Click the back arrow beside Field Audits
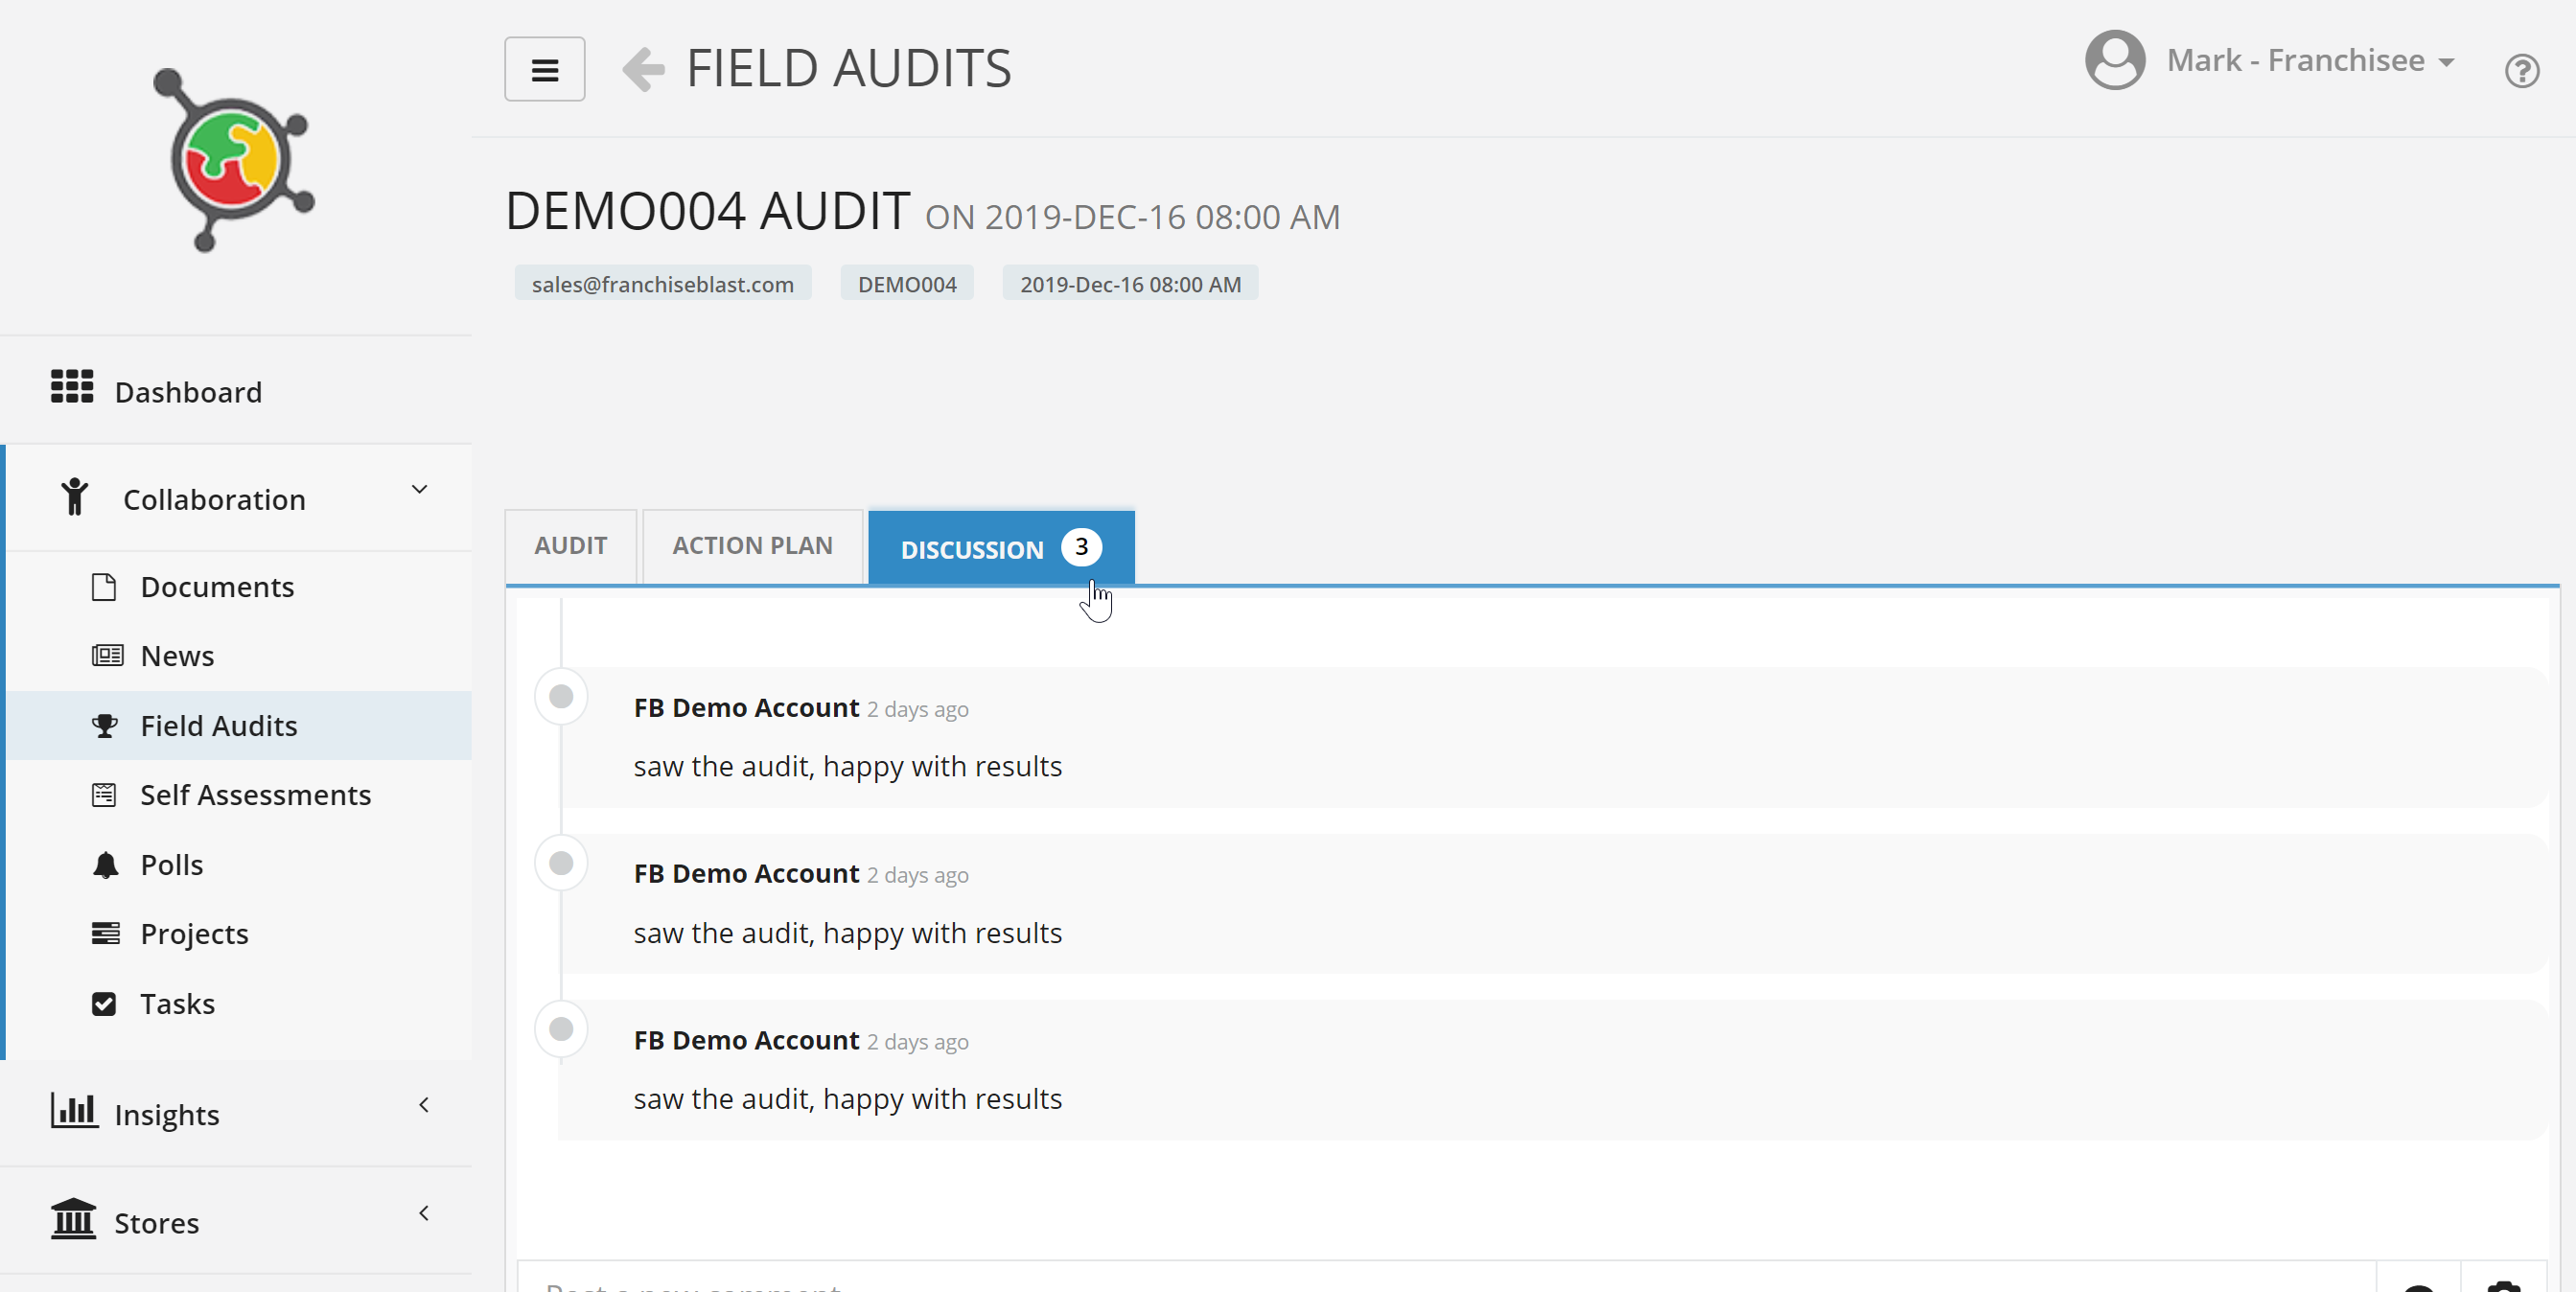 [643, 69]
